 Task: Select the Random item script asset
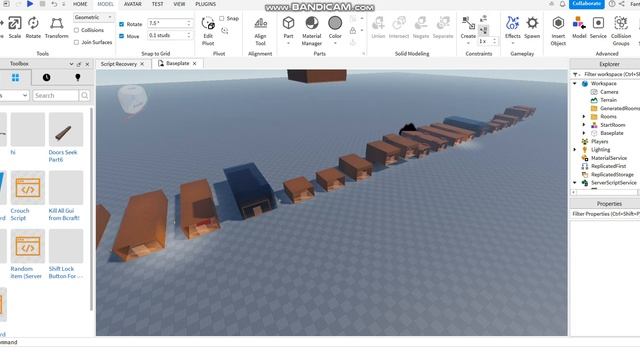pos(27,254)
